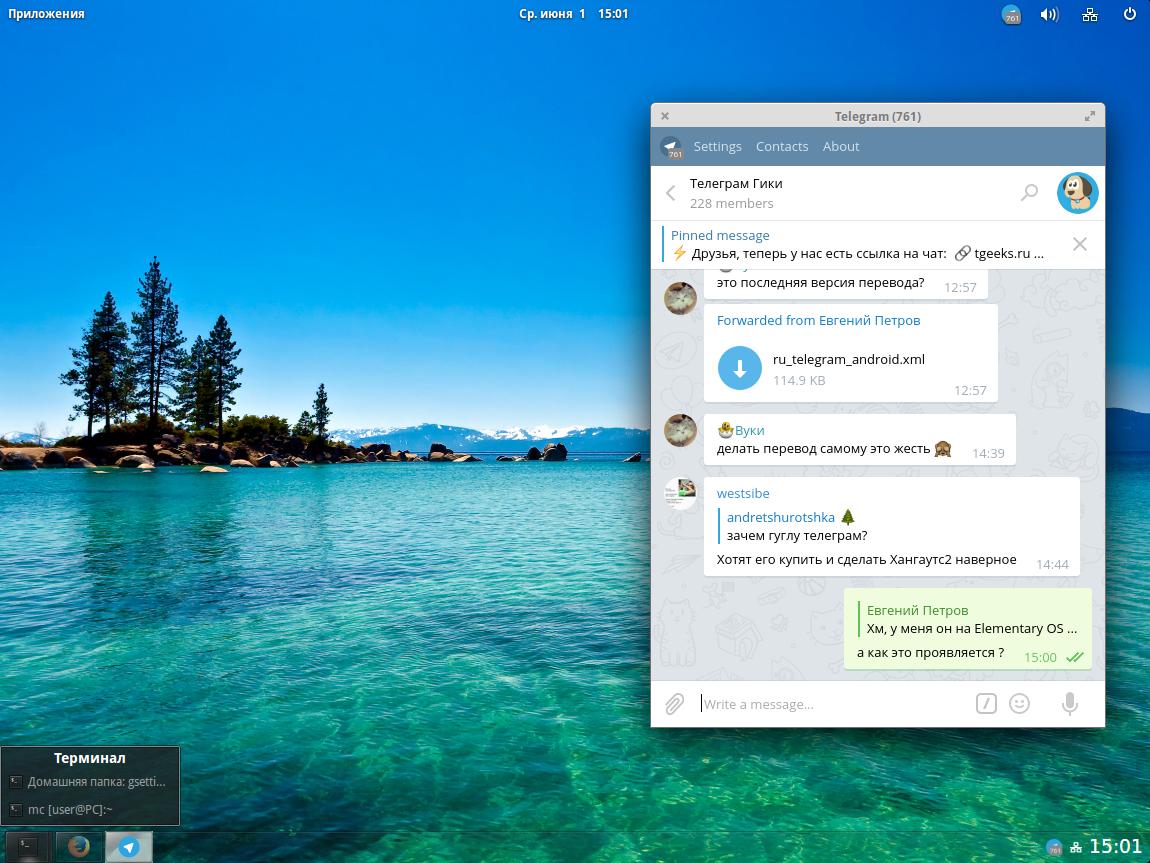Screen dimensions: 1150x863
Task: Switch to Firefox in taskbar
Action: (78, 847)
